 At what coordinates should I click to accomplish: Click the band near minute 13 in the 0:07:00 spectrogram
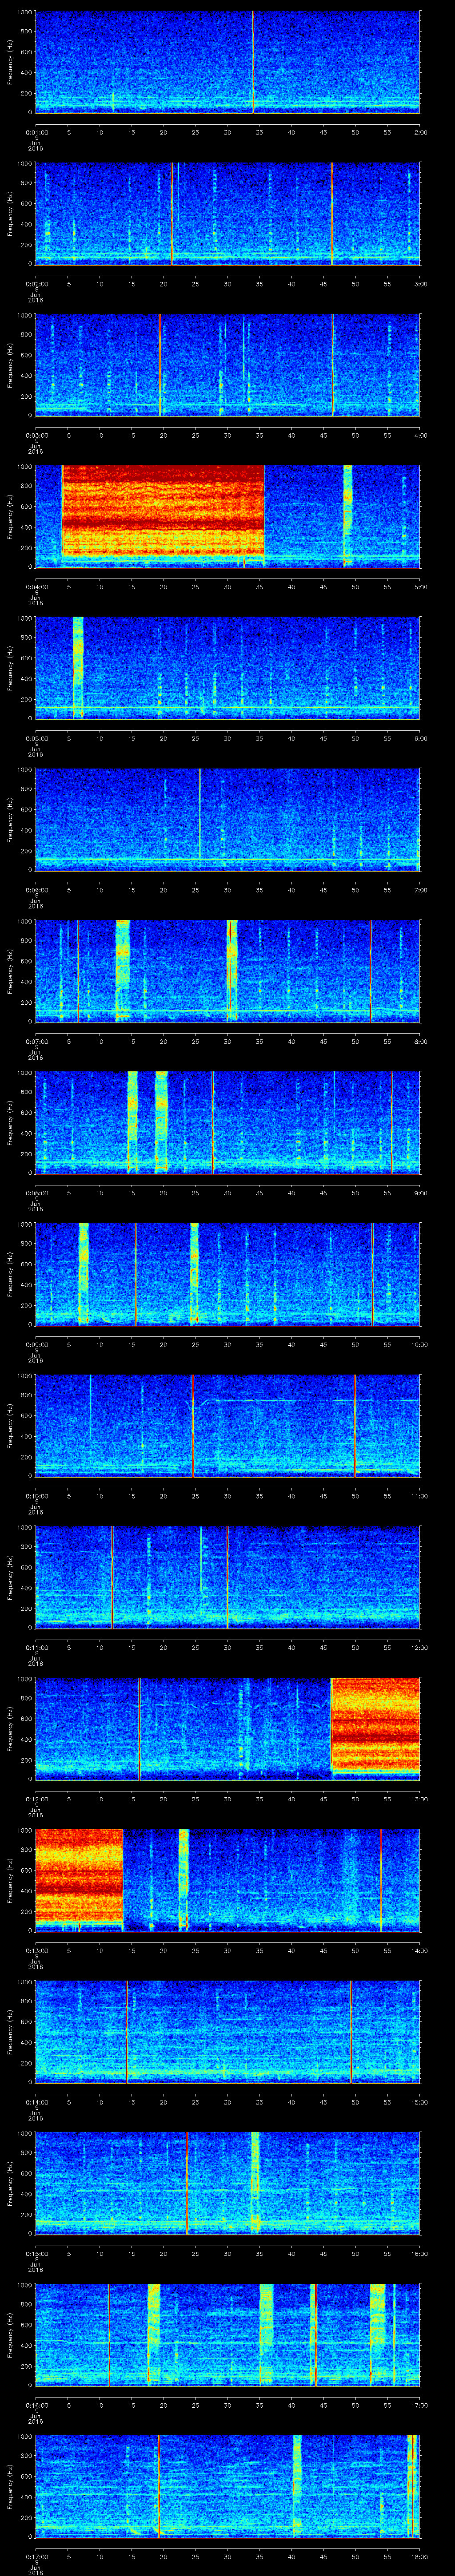(x=123, y=971)
